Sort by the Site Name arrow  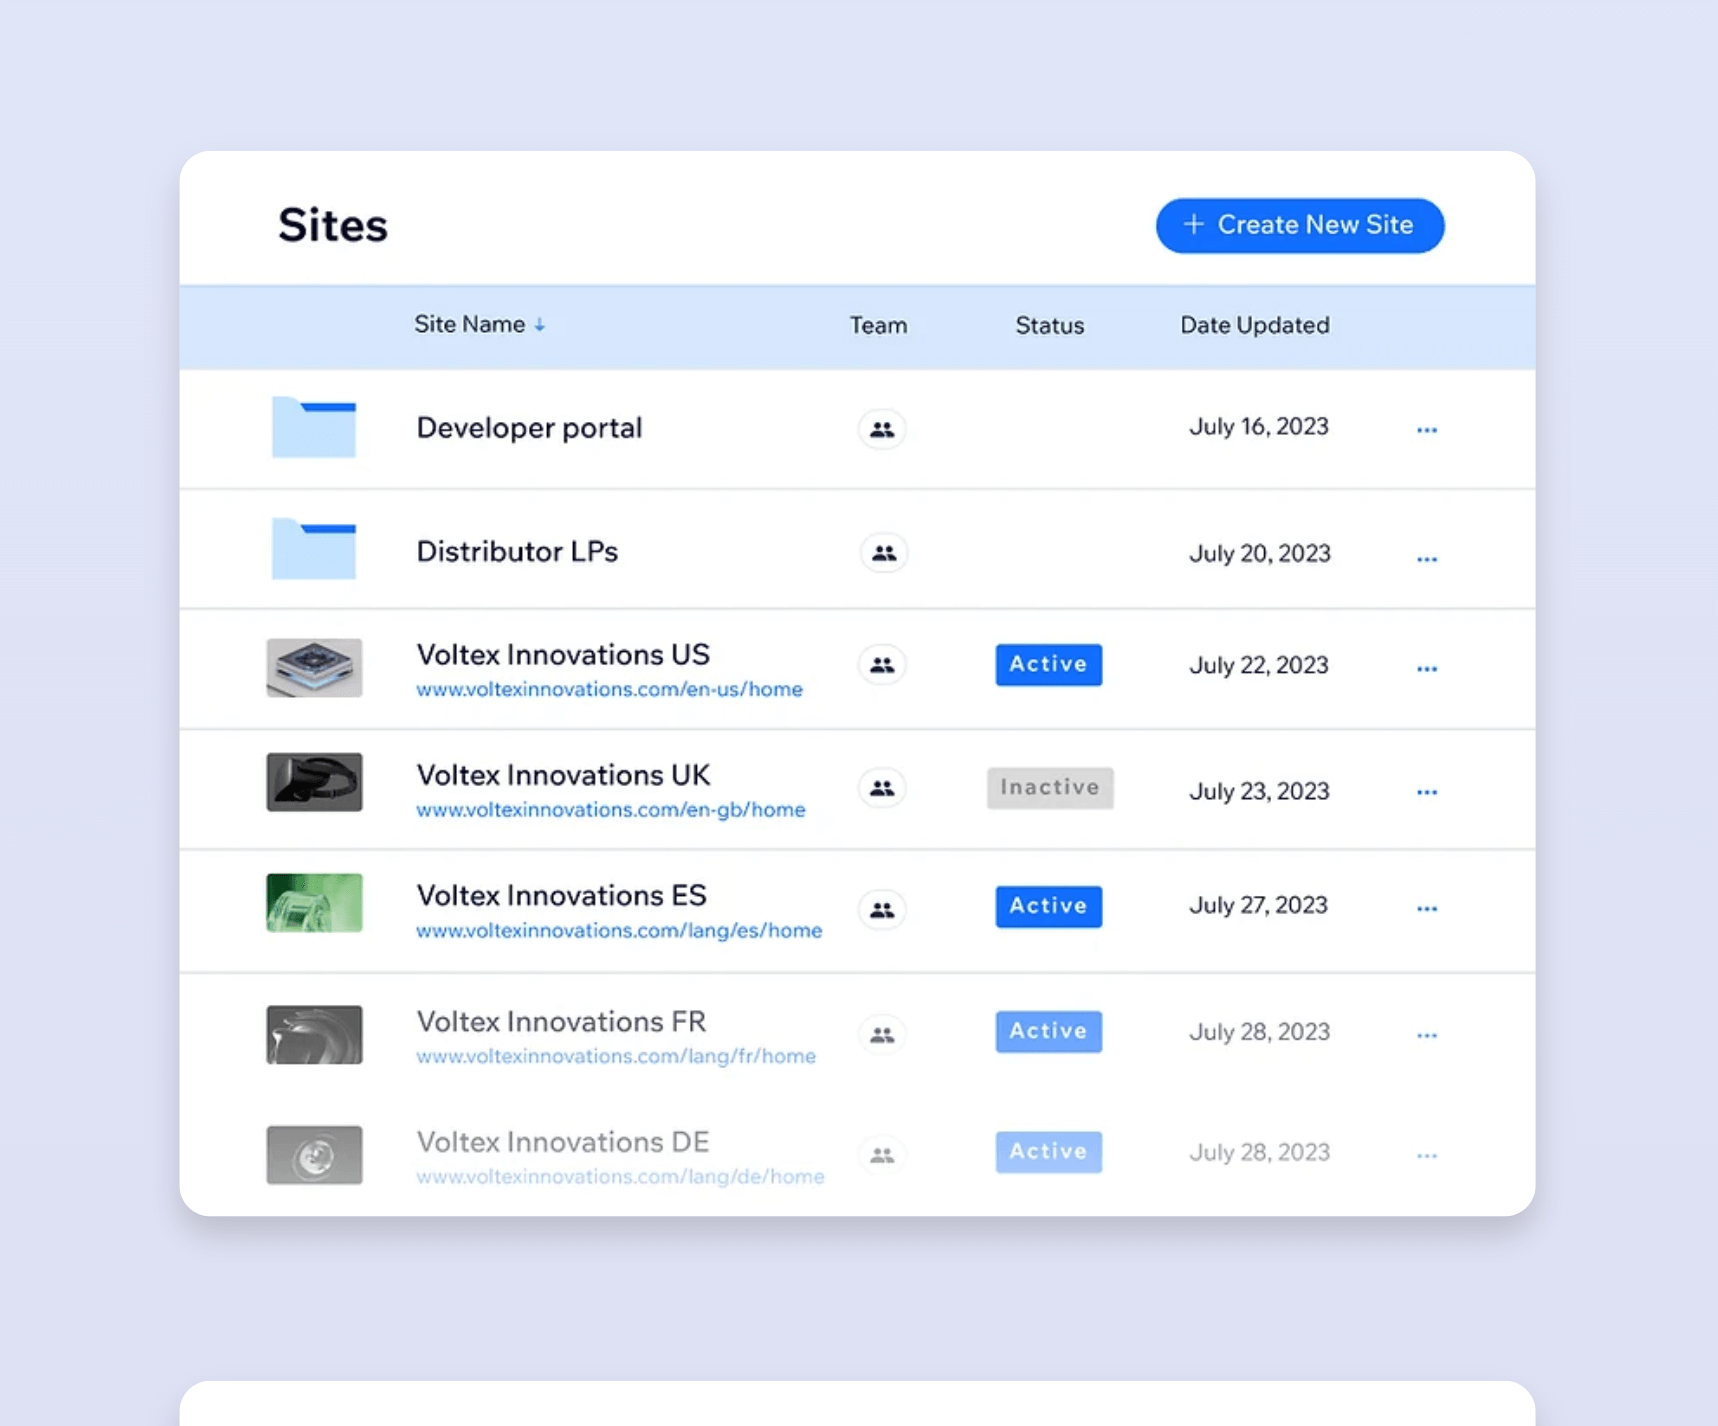(x=540, y=325)
